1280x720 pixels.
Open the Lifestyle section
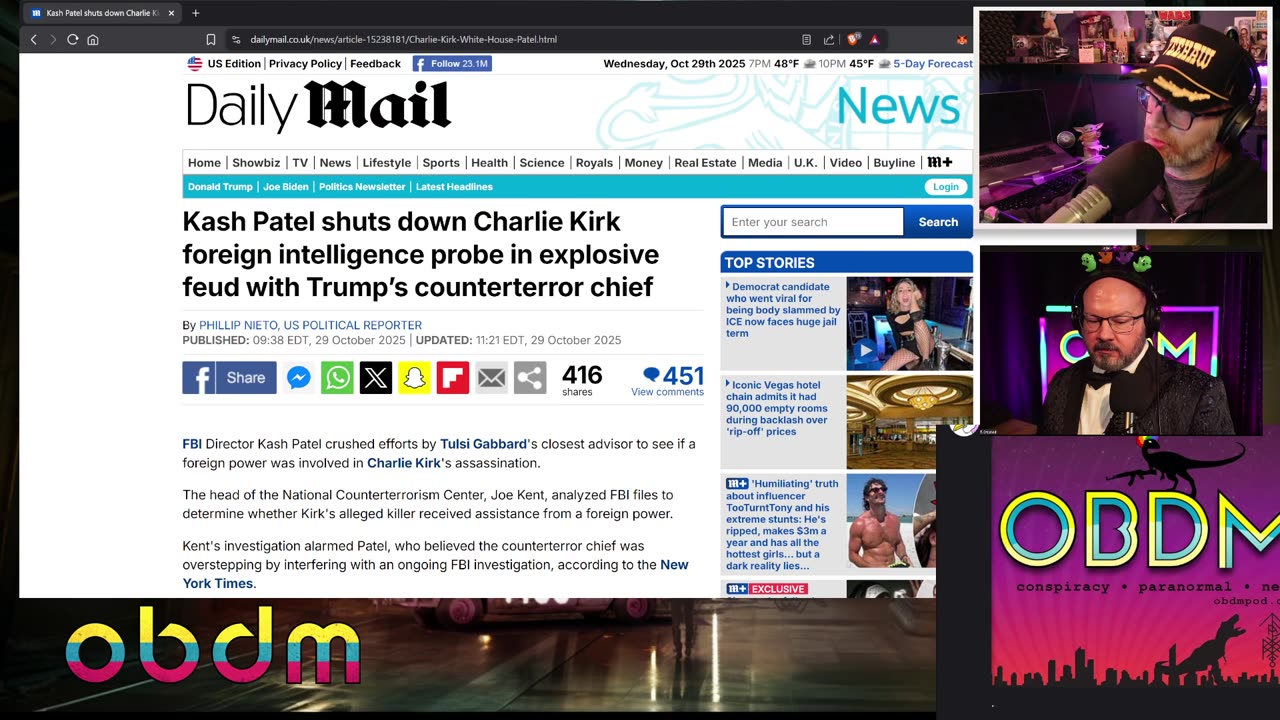click(386, 163)
